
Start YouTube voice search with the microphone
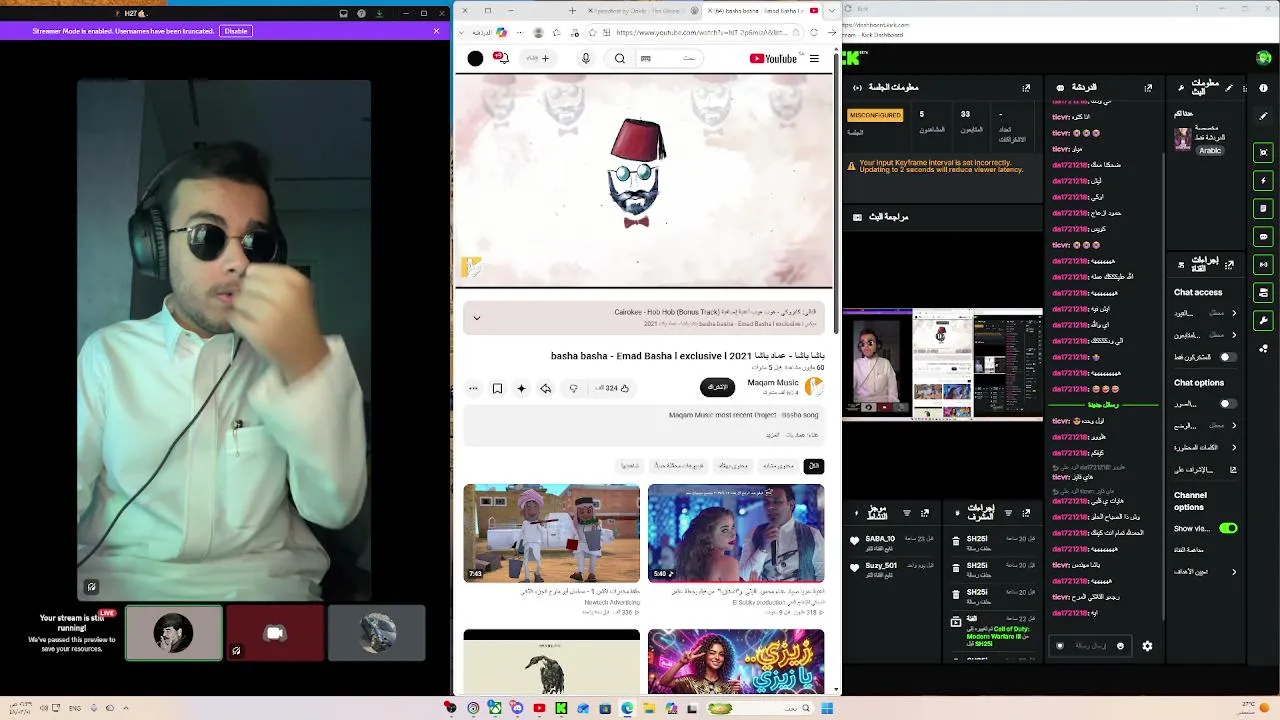point(586,59)
